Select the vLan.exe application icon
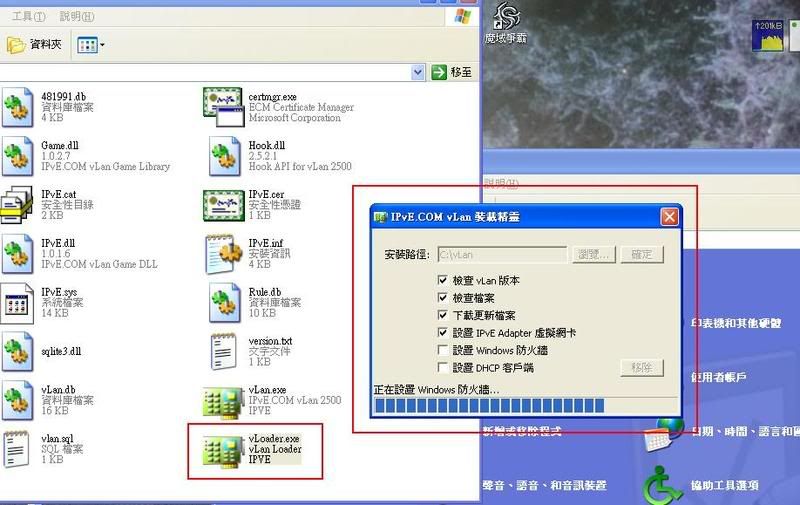The height and width of the screenshot is (505, 800). [x=223, y=402]
